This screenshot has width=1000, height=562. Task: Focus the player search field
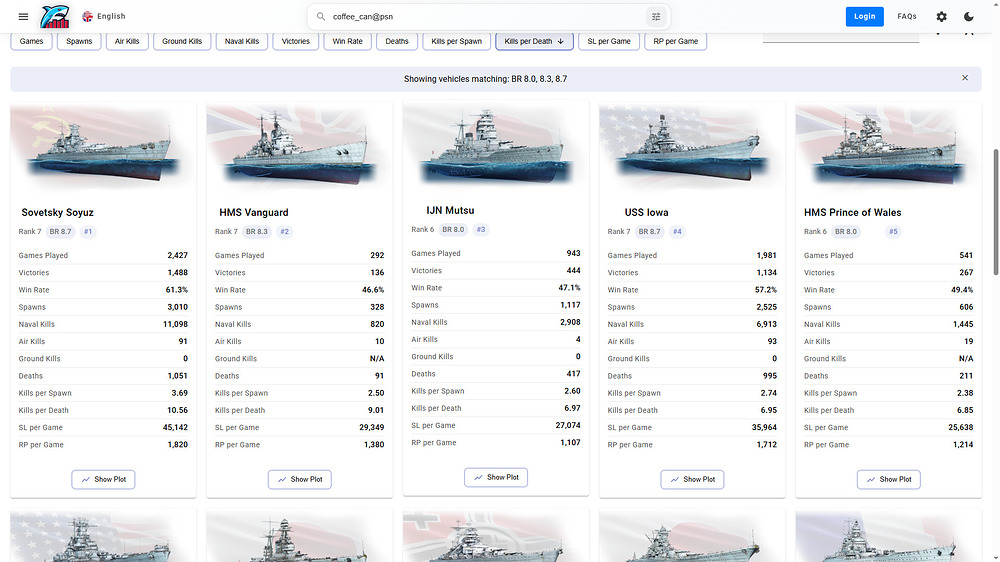click(x=487, y=17)
